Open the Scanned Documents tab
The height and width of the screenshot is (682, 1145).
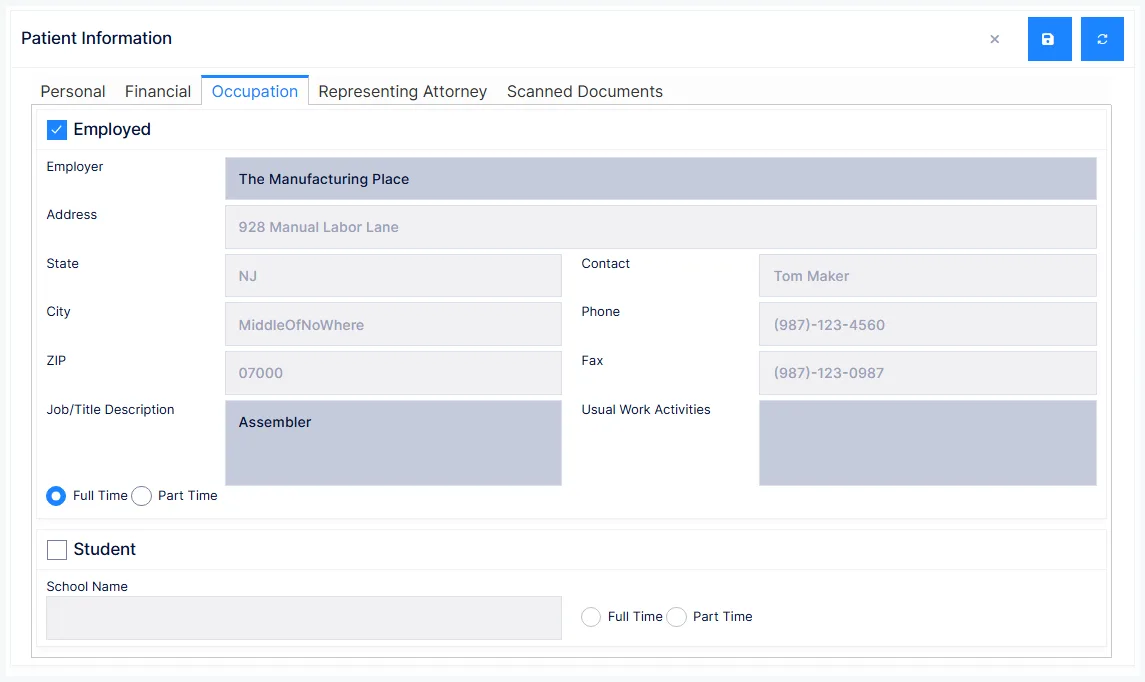[585, 91]
